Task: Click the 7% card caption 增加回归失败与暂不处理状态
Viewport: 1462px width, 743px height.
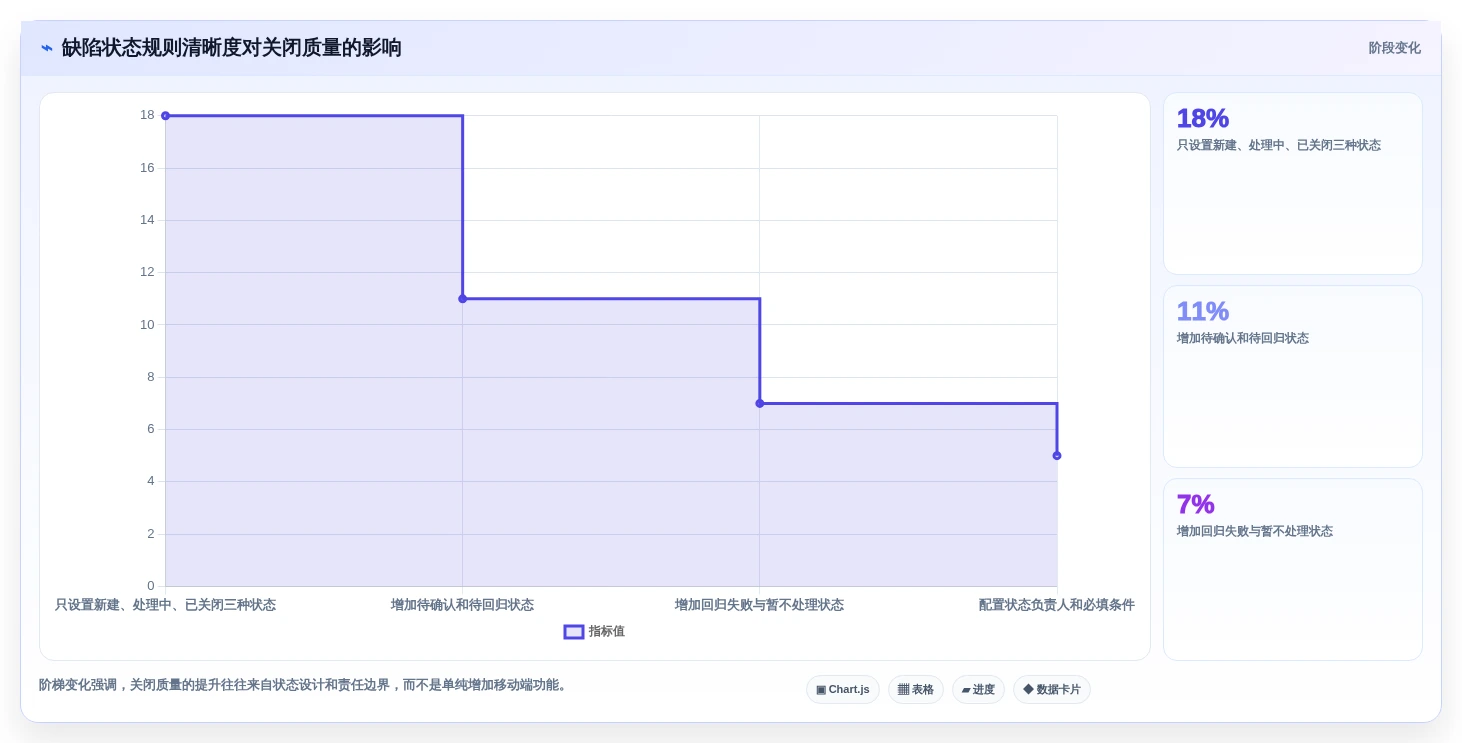Action: (1255, 531)
